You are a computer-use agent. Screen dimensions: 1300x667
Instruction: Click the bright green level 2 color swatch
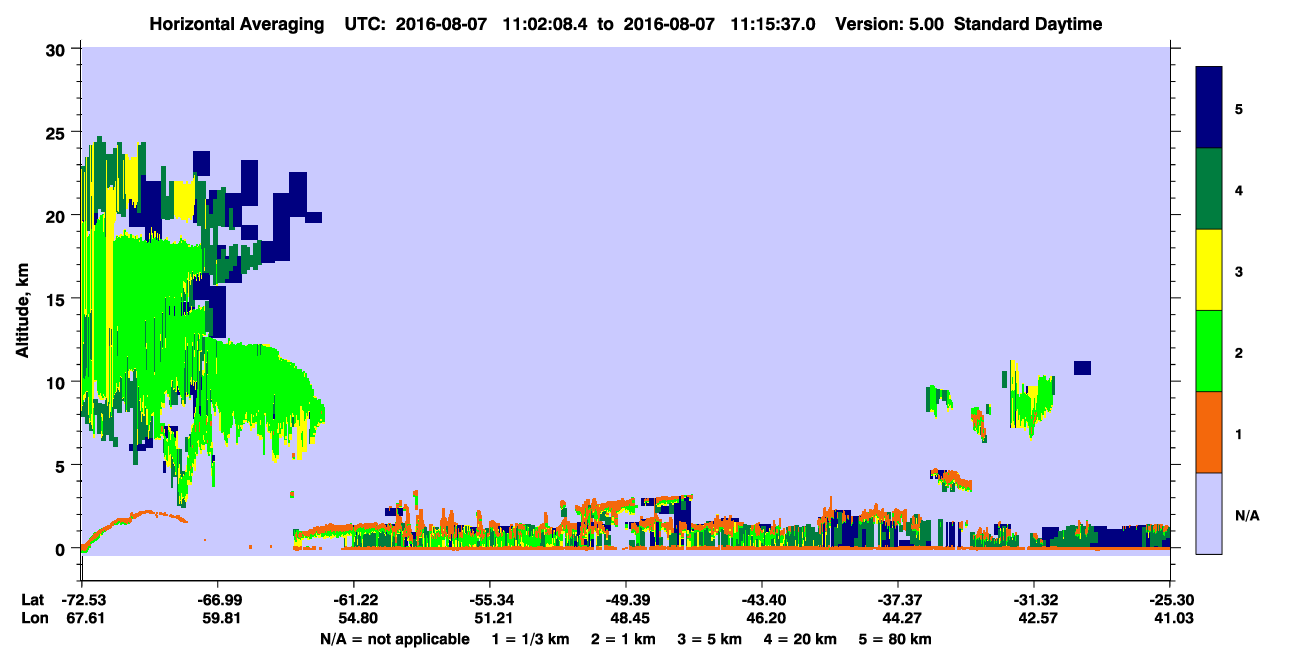(x=1209, y=351)
